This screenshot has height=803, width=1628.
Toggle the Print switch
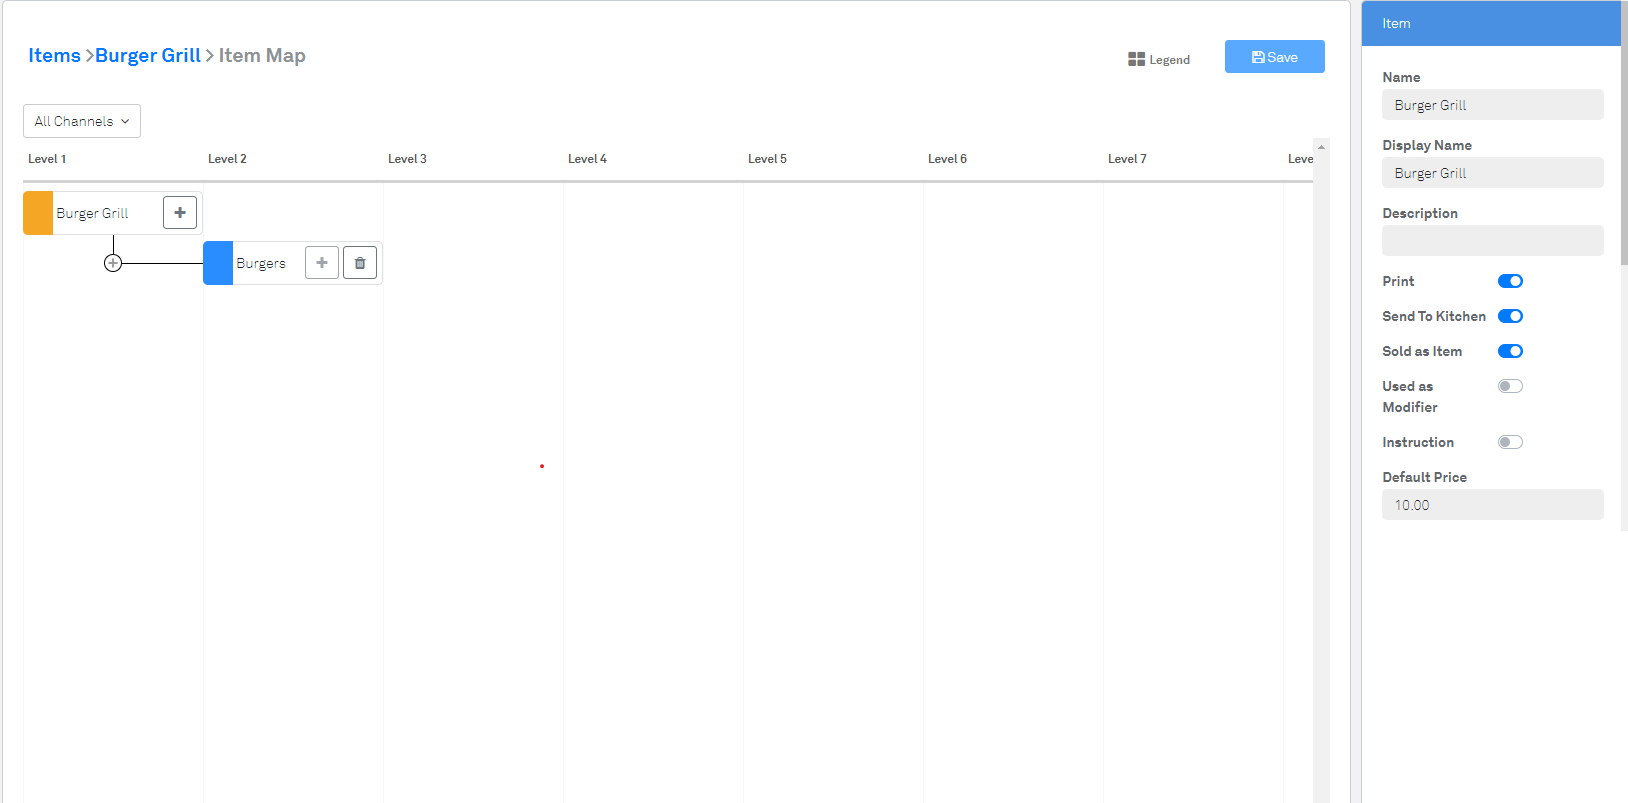pos(1510,281)
